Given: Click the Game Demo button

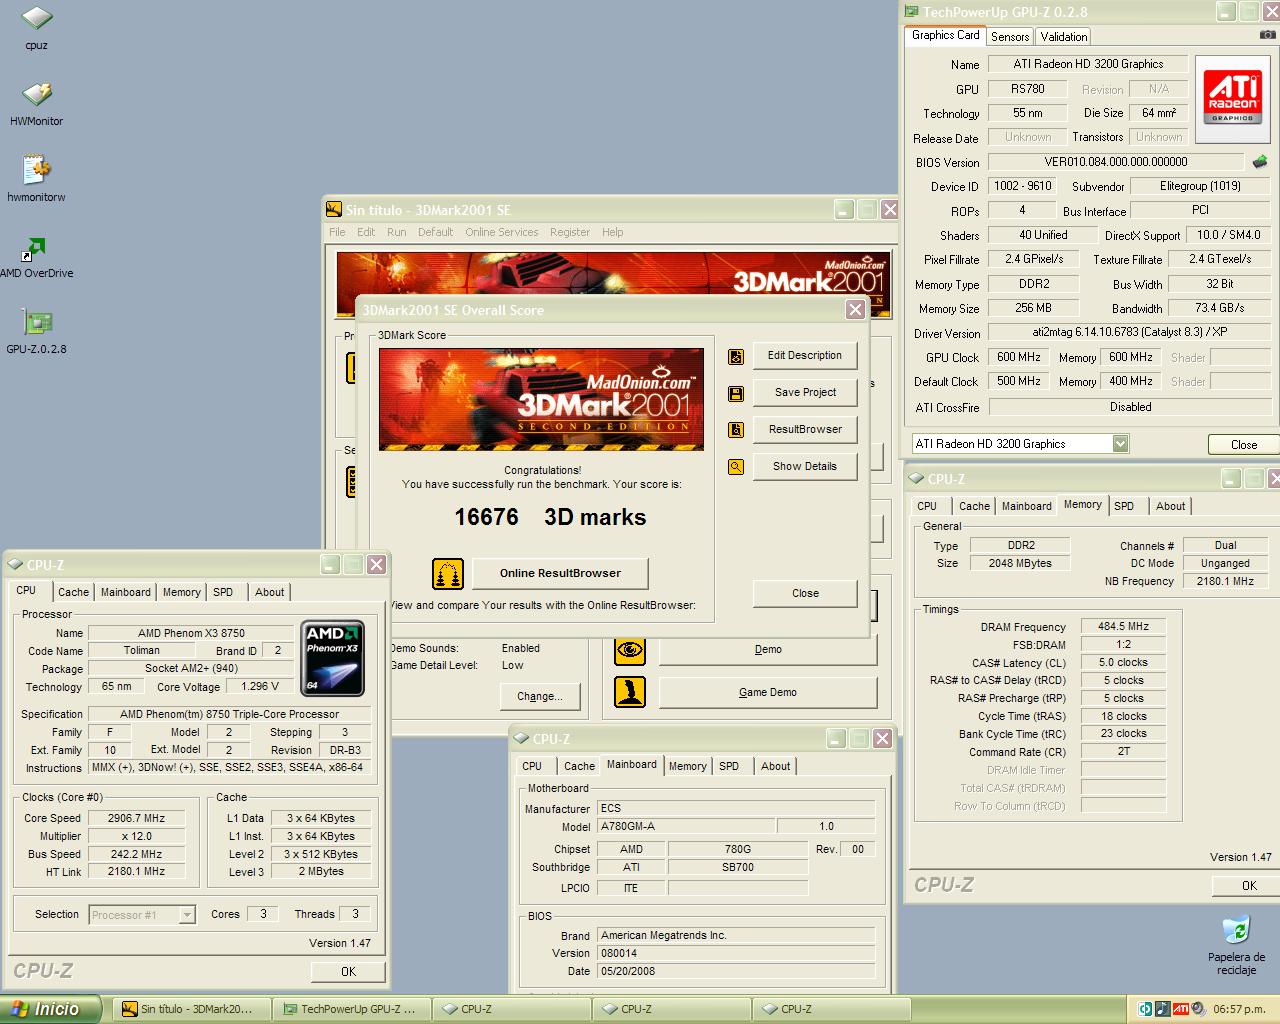Looking at the screenshot, I should click(768, 692).
